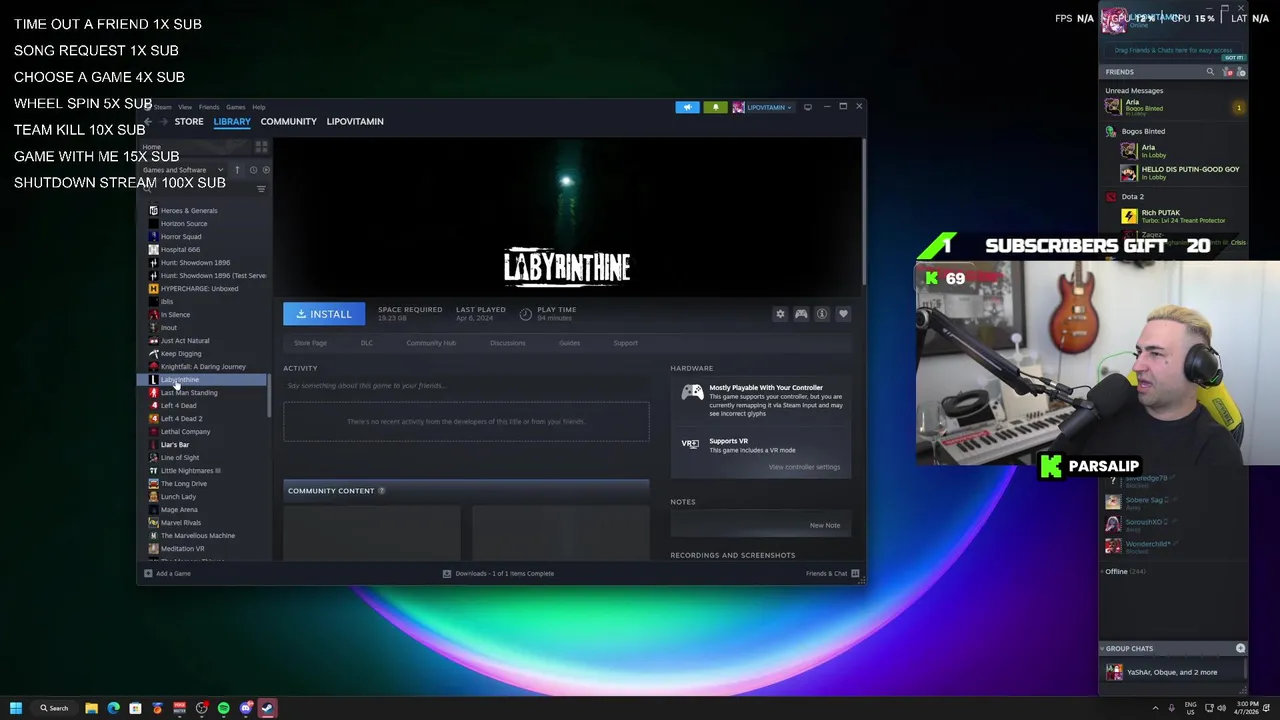Viewport: 1280px width, 720px height.
Task: Open chat with Rich PUTAK
Action: pyautogui.click(x=1174, y=216)
